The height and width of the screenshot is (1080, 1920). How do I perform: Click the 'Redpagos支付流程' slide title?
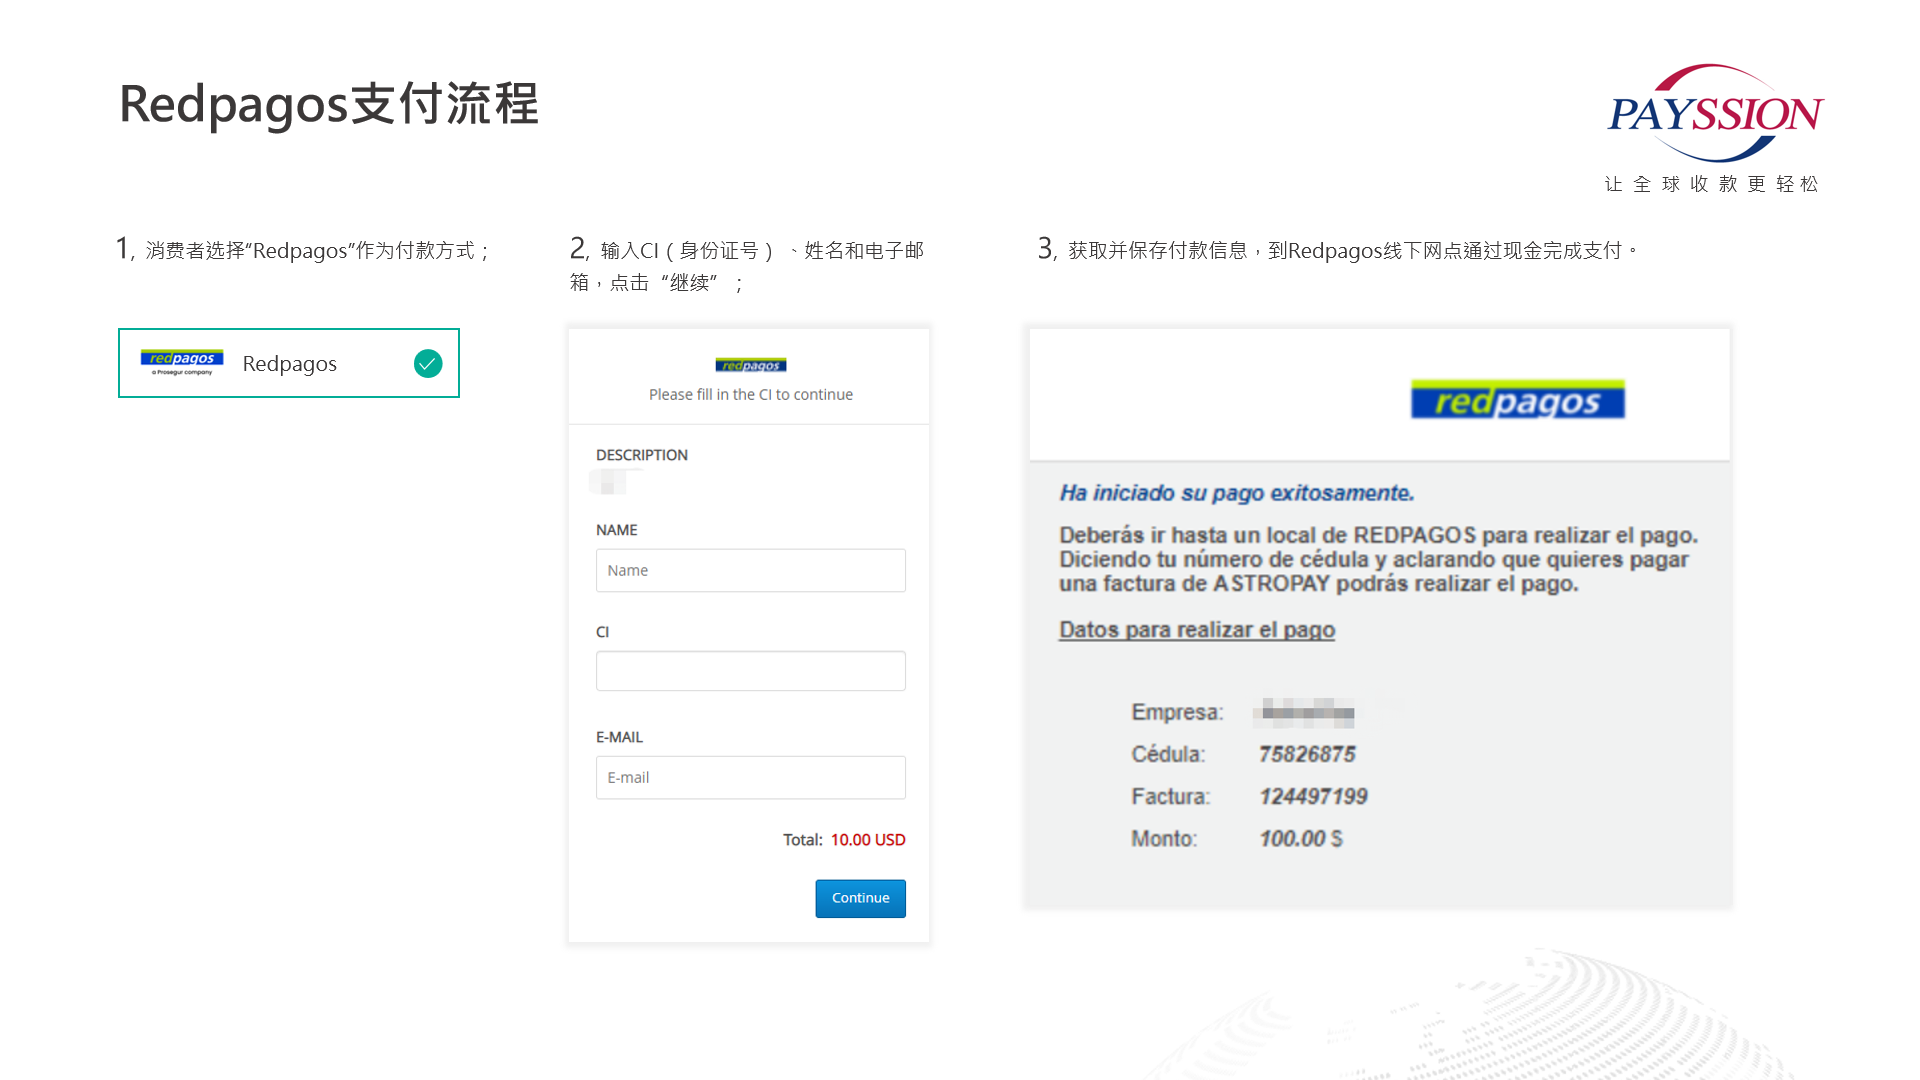pos(329,104)
